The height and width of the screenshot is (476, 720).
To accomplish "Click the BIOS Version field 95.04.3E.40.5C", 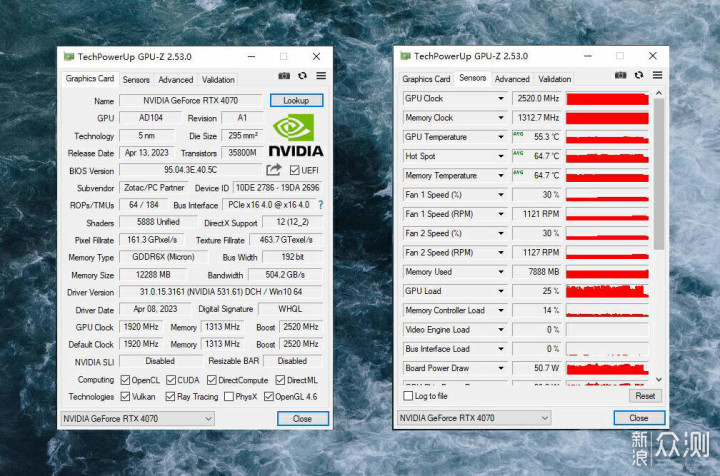I will coord(191,170).
